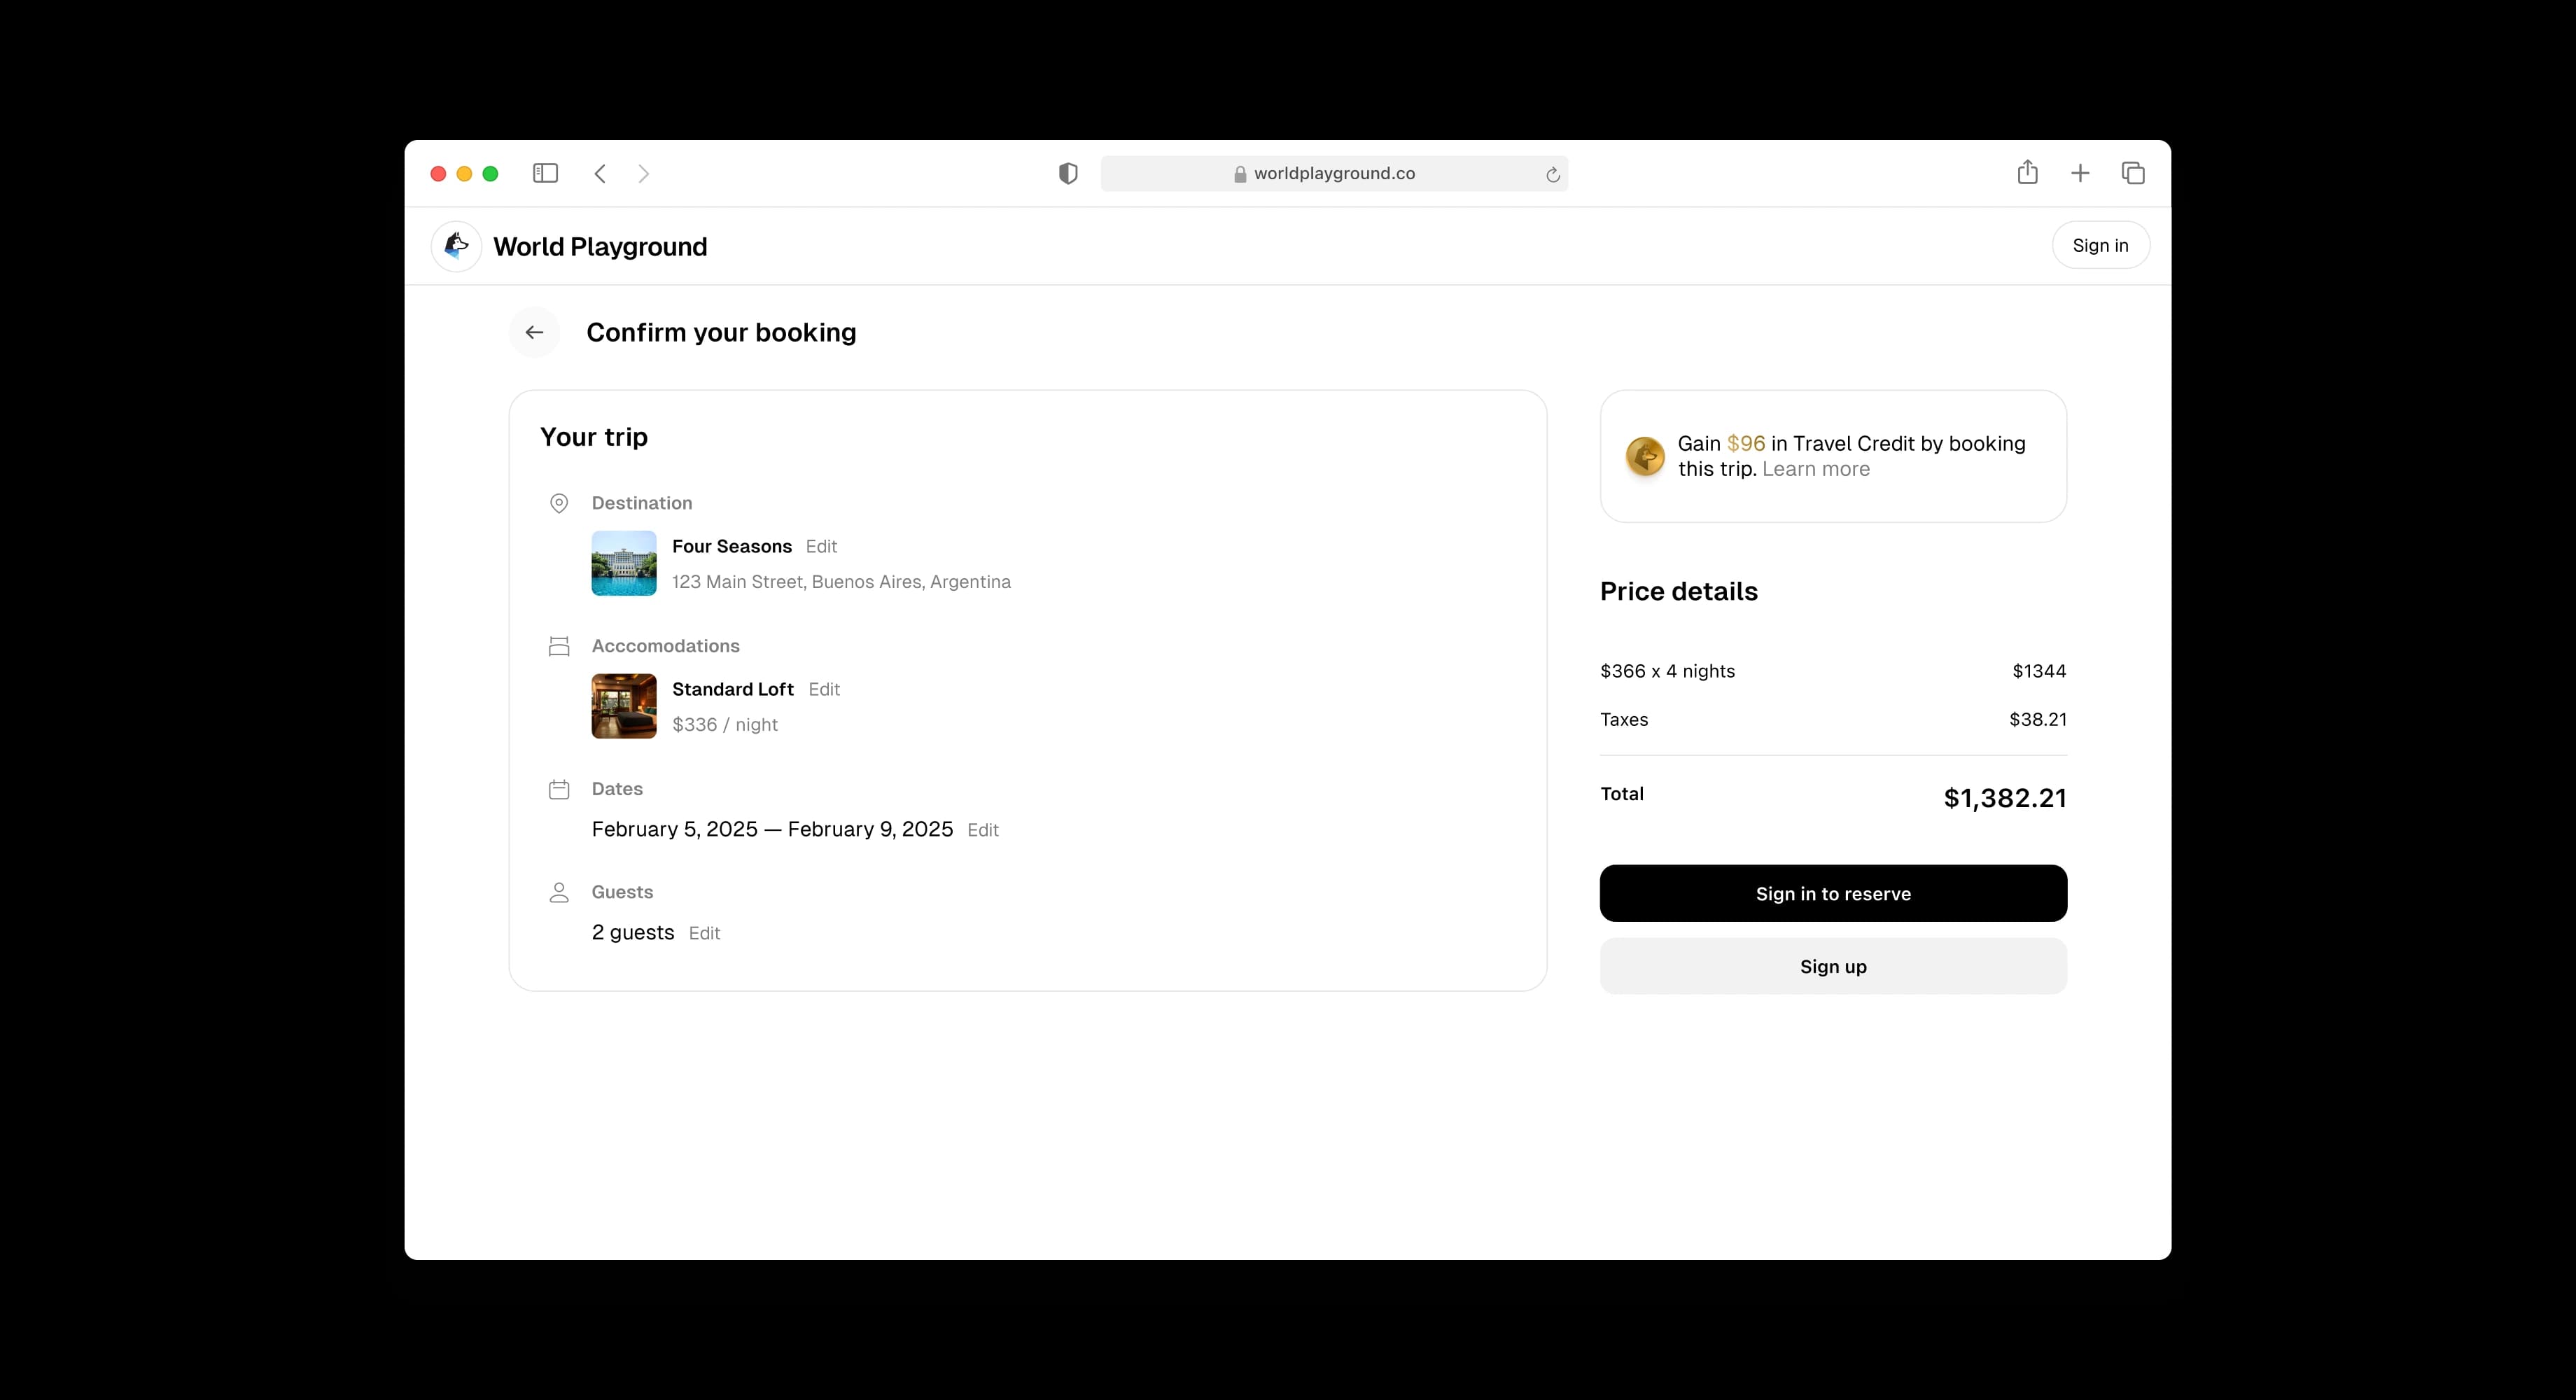Click the Sign in to reserve button
This screenshot has width=2576, height=1400.
click(1833, 893)
